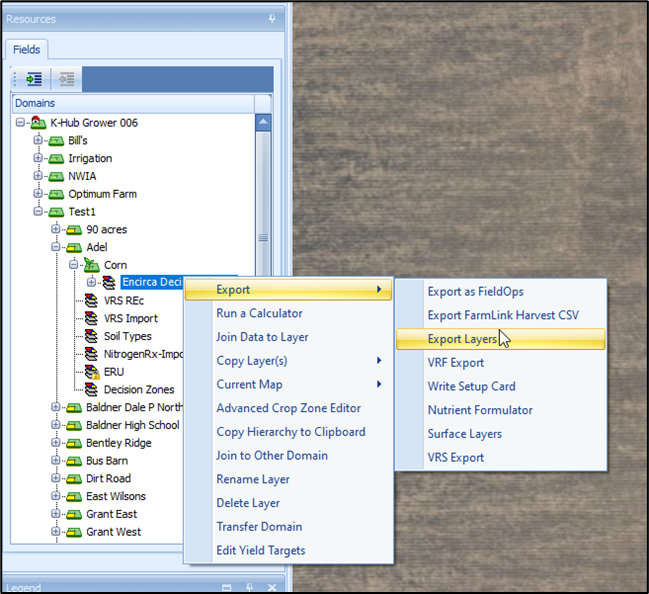
Task: Expand the Dirt Road field node
Action: tap(55, 478)
